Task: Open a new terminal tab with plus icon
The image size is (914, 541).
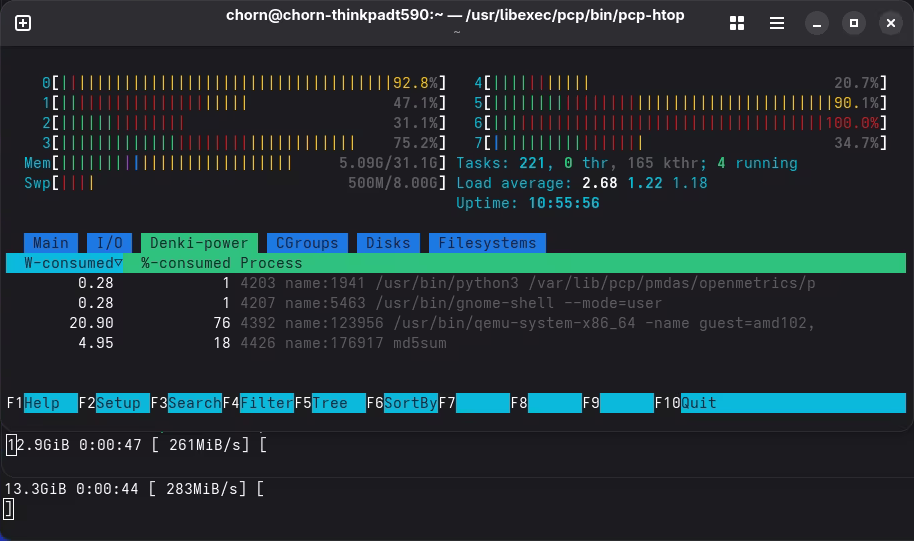Action: click(23, 23)
